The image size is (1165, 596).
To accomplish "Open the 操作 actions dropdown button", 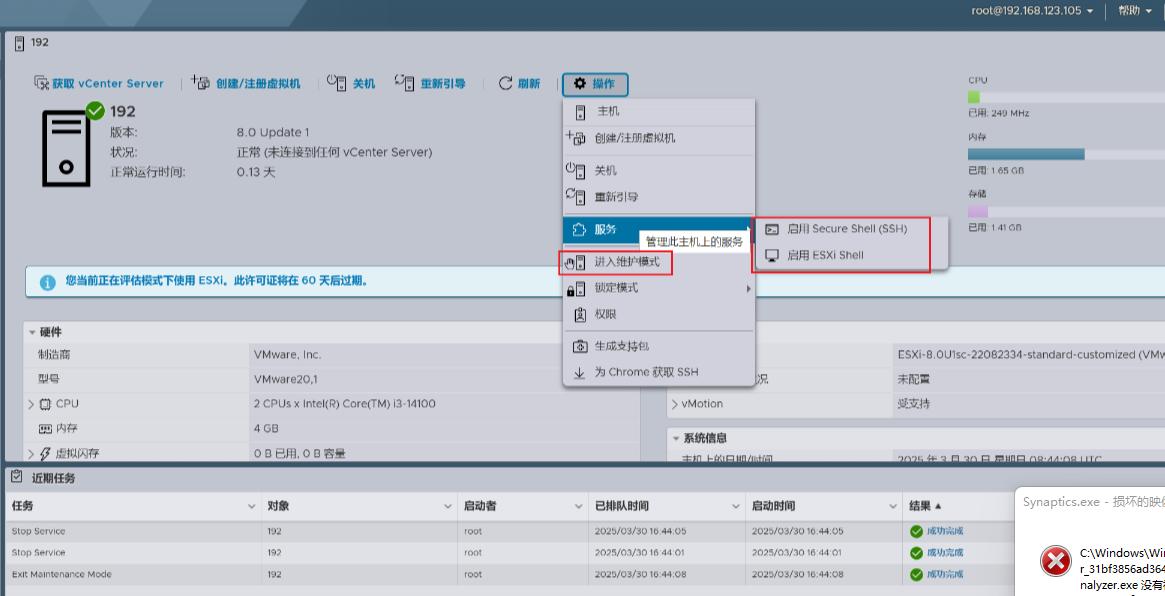I will pos(595,84).
